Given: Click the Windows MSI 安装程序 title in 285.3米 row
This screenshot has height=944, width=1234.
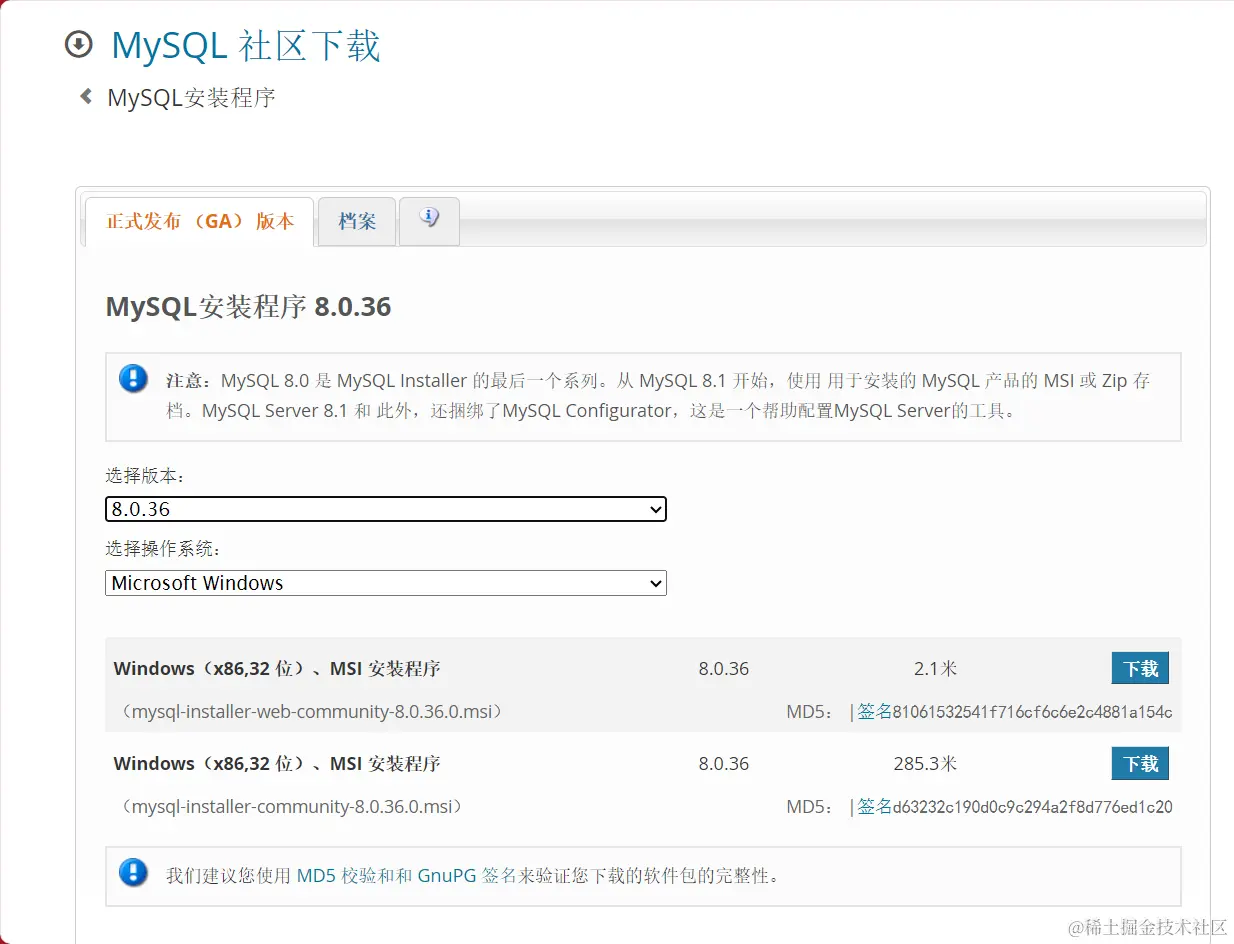Looking at the screenshot, I should pos(277,764).
